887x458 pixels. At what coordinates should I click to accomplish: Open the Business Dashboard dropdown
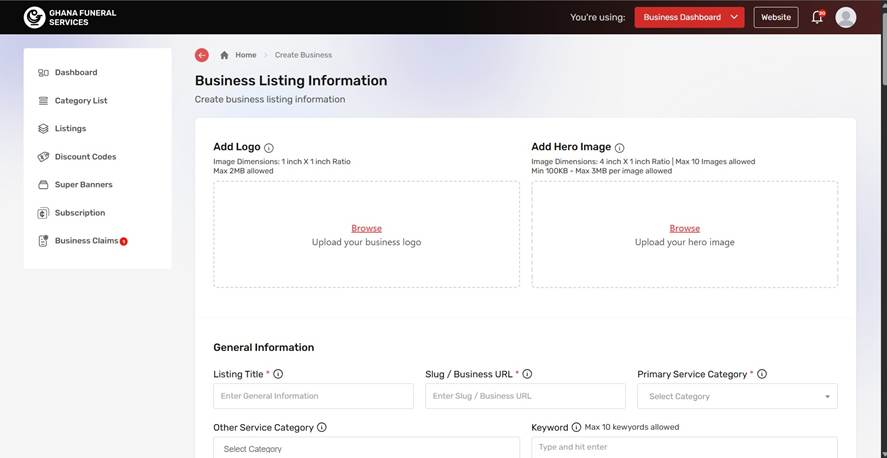point(690,17)
